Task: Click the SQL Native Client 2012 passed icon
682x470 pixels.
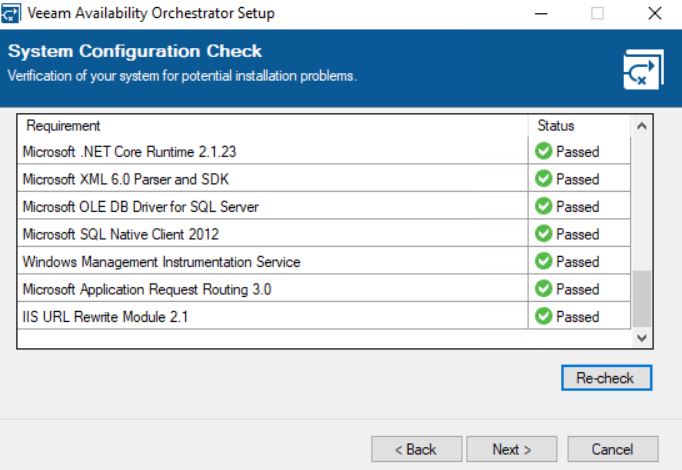Action: (543, 233)
